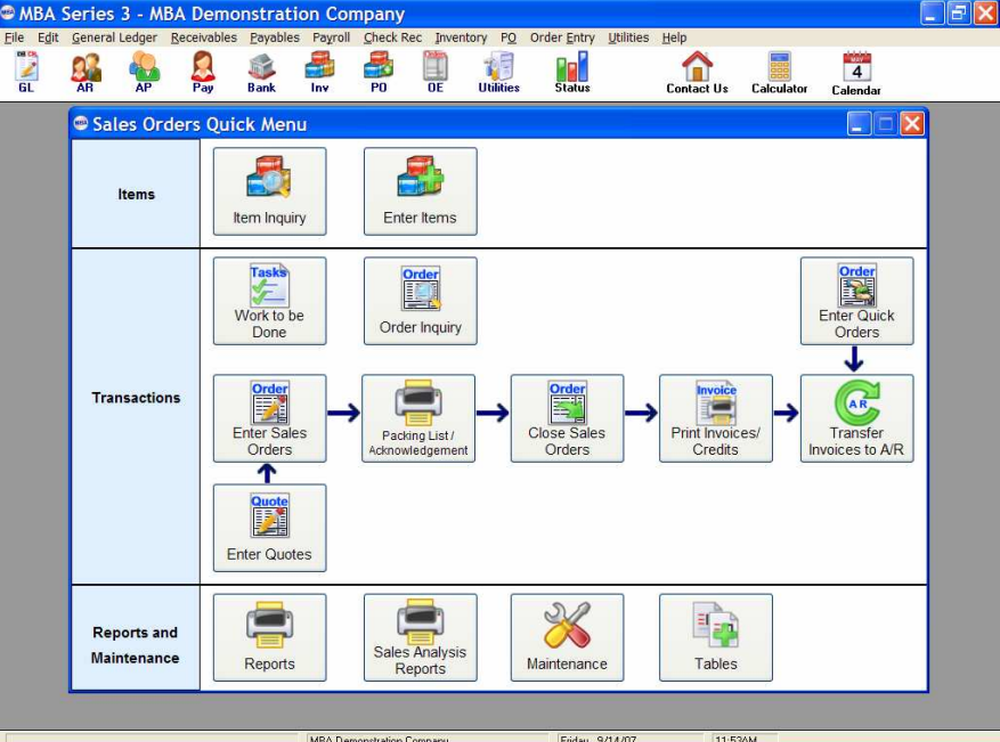
Task: Click the Reports and Maintenance section label
Action: 135,645
